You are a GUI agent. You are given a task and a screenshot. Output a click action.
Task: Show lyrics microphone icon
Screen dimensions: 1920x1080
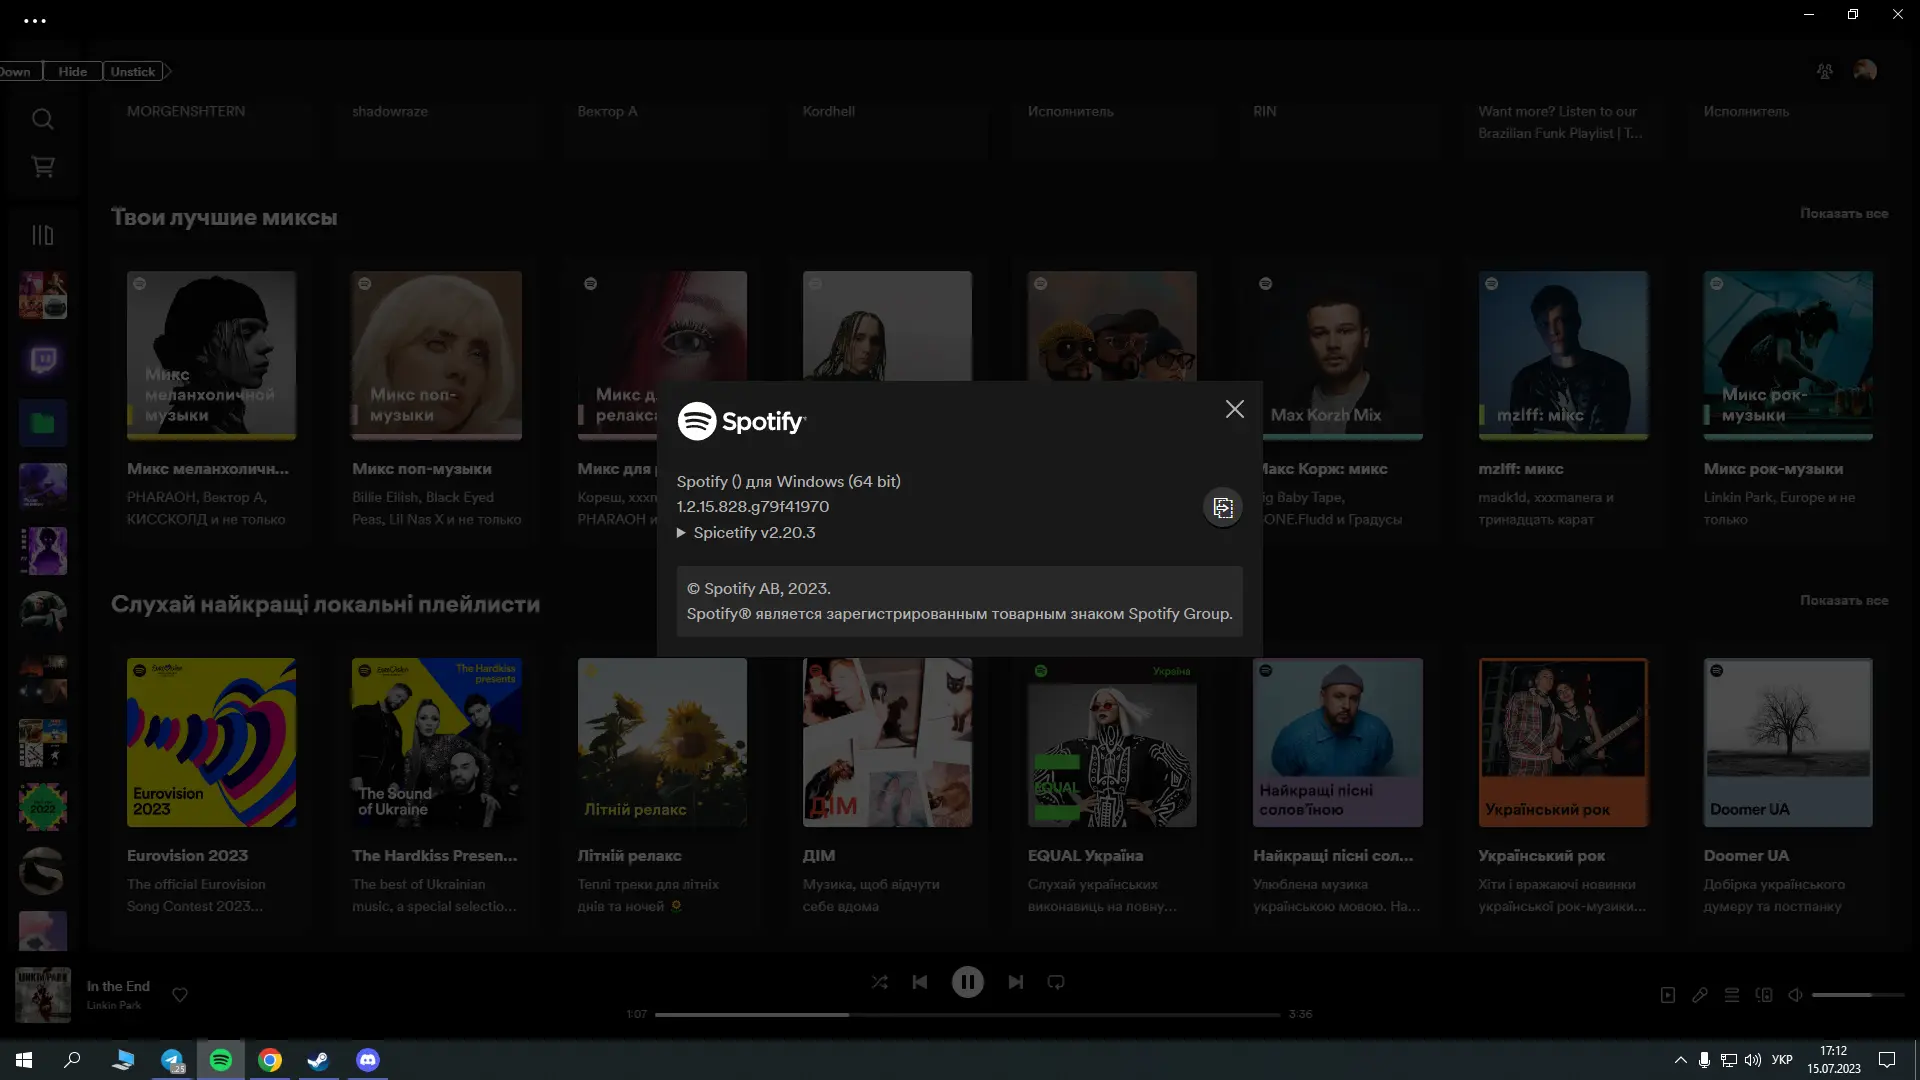(x=1700, y=995)
